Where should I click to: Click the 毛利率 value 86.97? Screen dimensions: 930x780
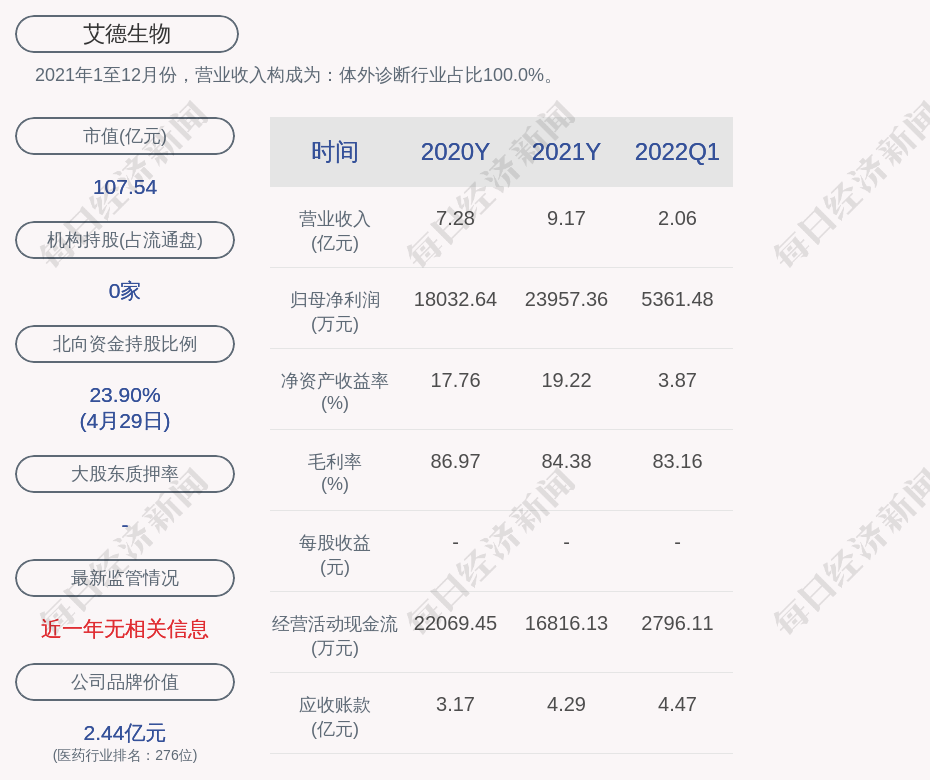455,461
